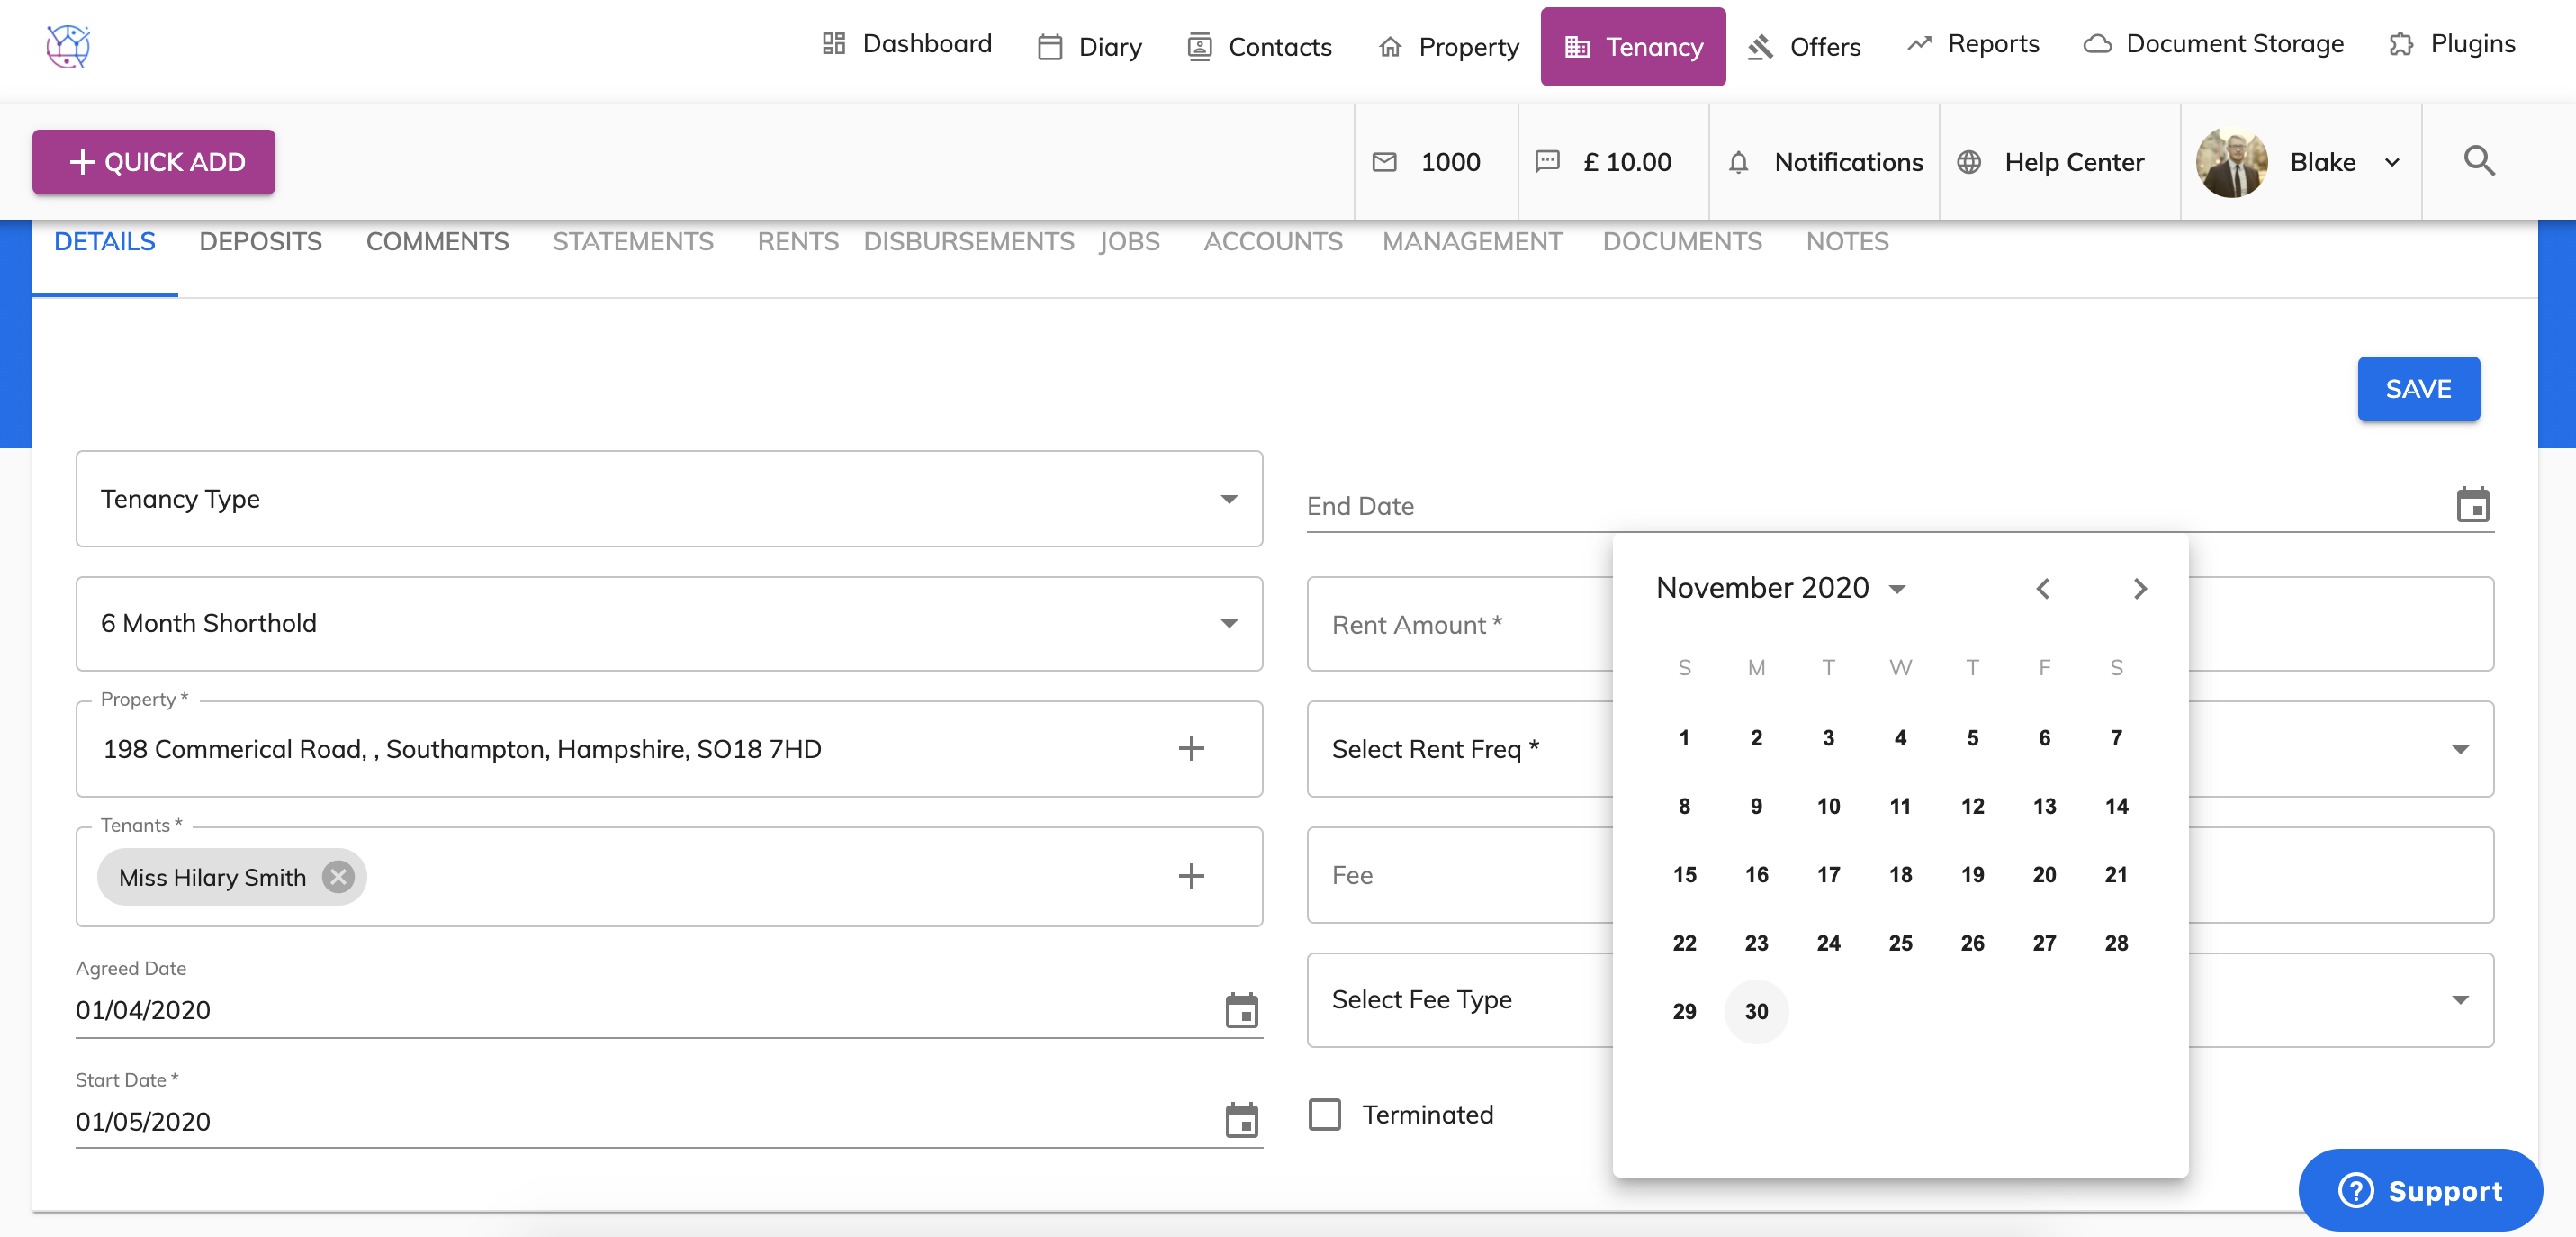2576x1237 pixels.
Task: Go to previous month in calendar
Action: [x=2043, y=589]
